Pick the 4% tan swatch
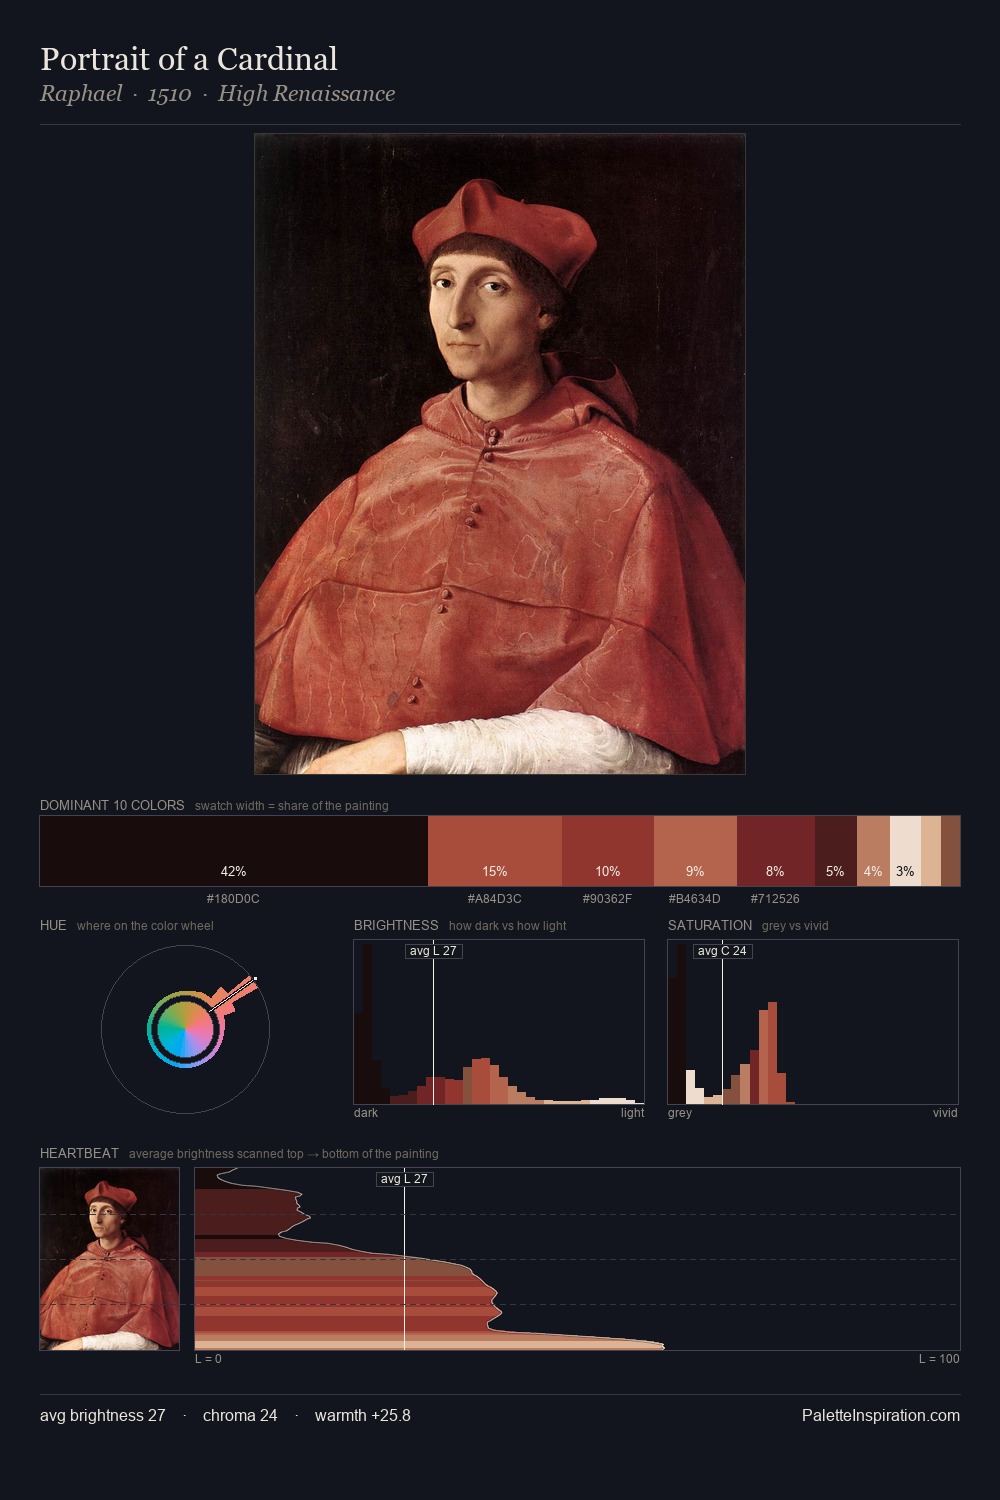 point(873,851)
